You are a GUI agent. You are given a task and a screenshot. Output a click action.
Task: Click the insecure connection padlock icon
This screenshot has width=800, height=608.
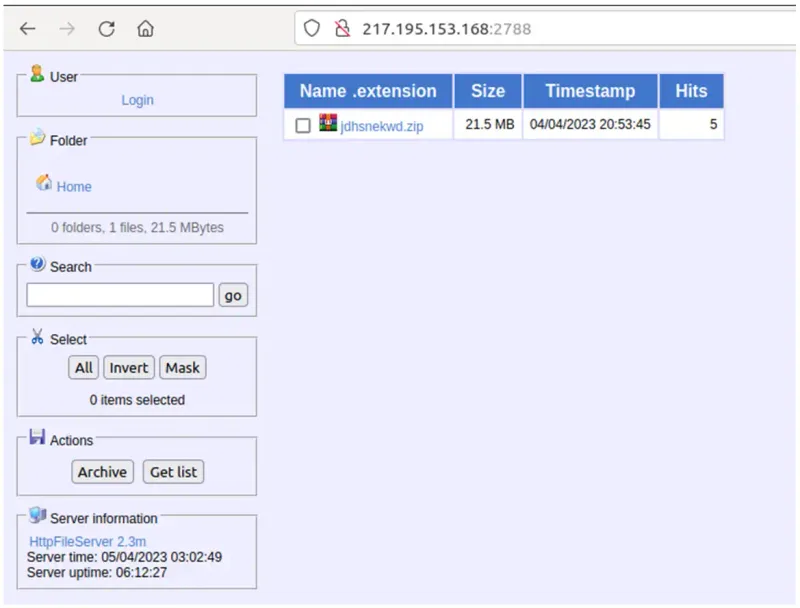click(342, 28)
